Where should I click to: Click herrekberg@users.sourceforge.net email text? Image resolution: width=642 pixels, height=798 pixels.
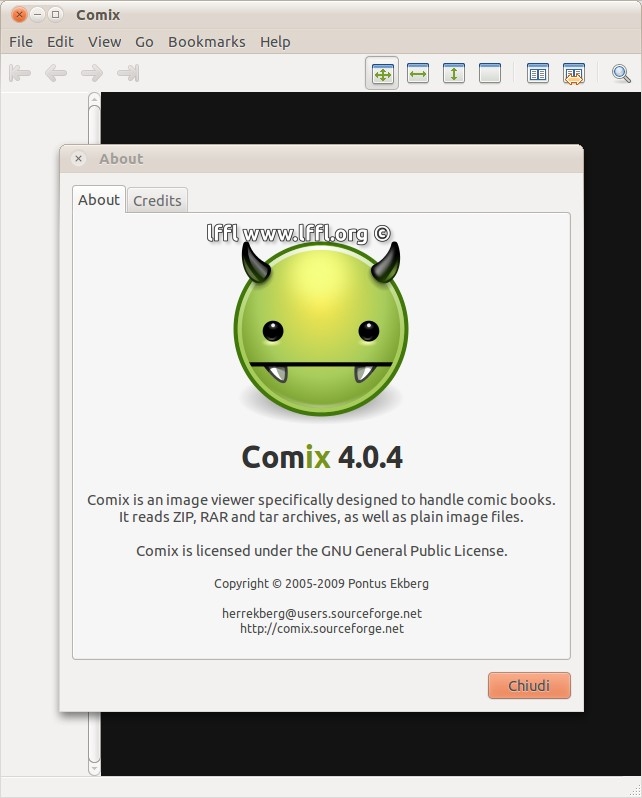pyautogui.click(x=322, y=613)
